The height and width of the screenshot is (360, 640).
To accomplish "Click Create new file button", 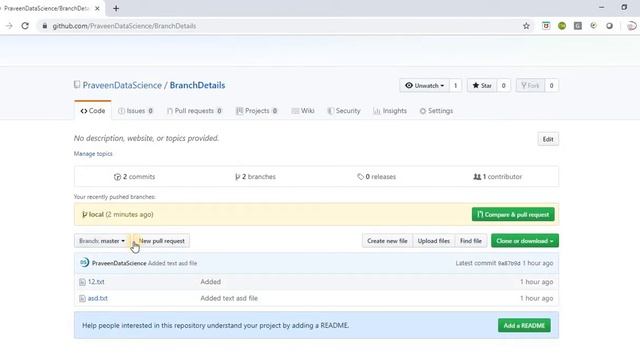I will [x=387, y=241].
